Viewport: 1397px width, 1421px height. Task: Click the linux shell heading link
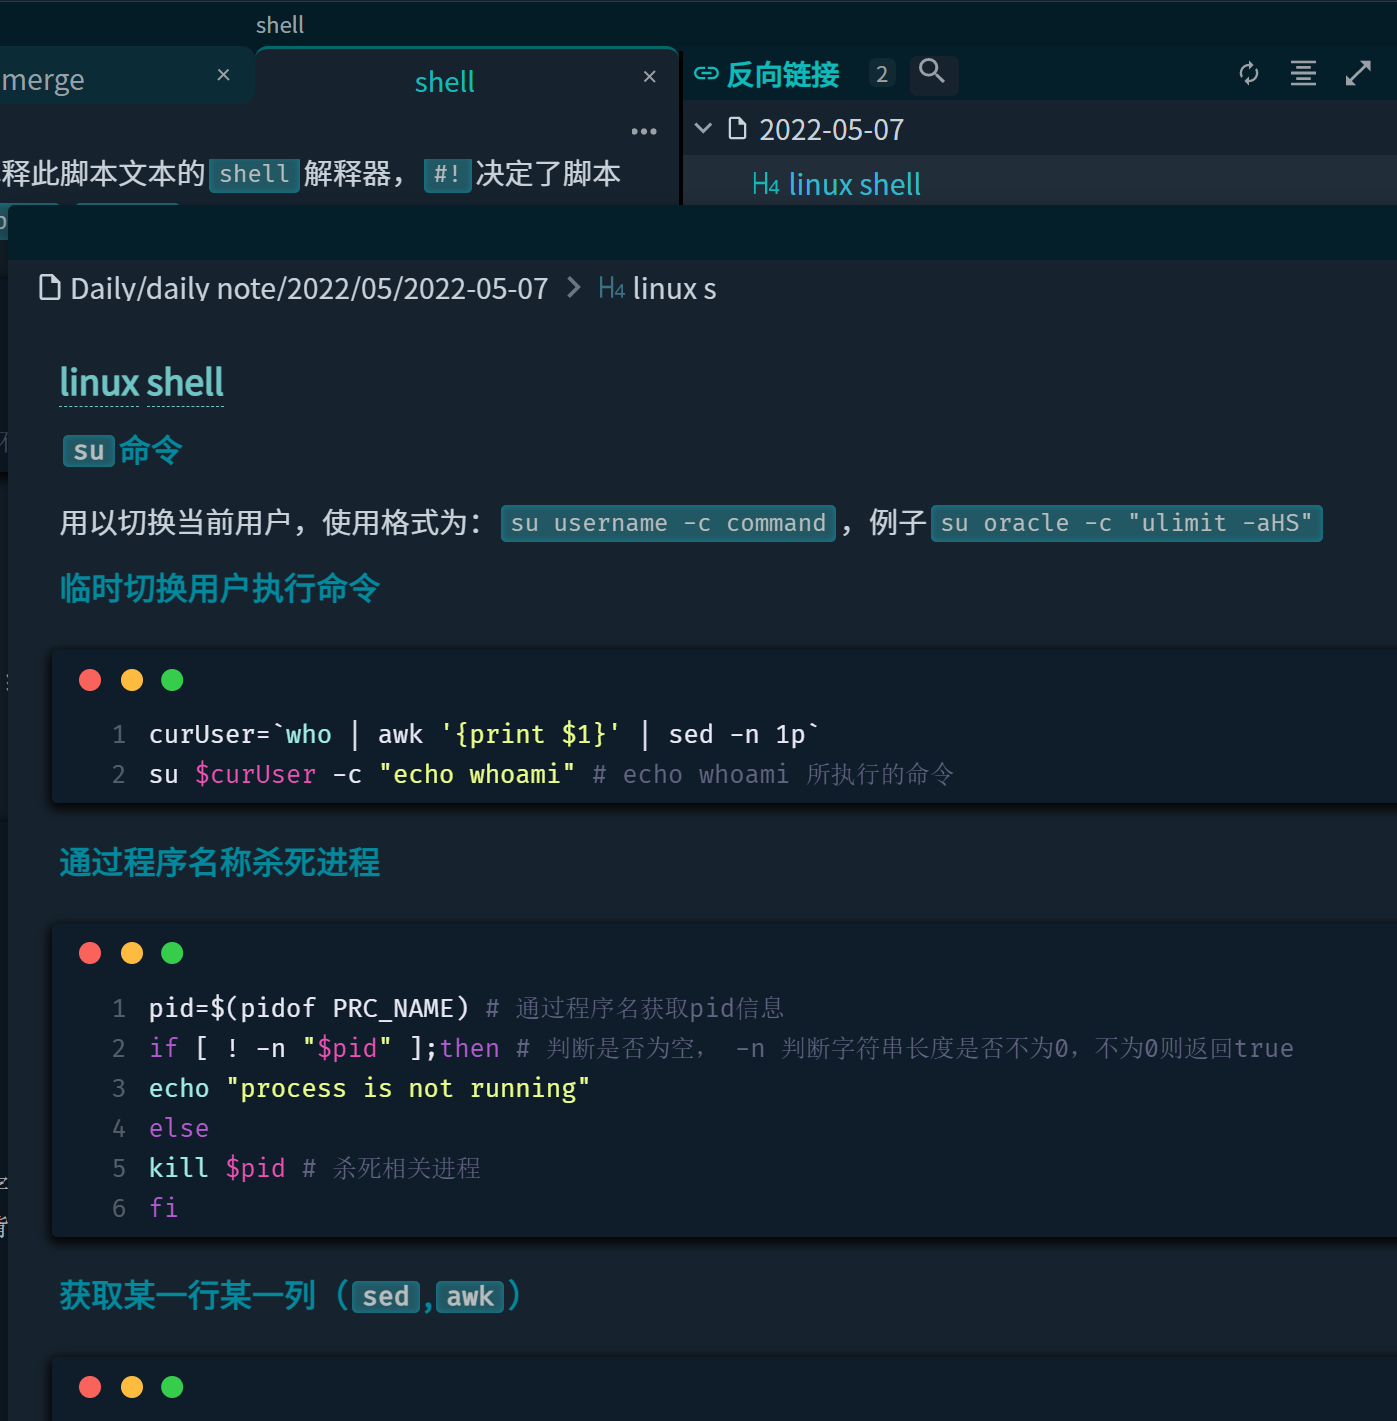click(x=141, y=382)
